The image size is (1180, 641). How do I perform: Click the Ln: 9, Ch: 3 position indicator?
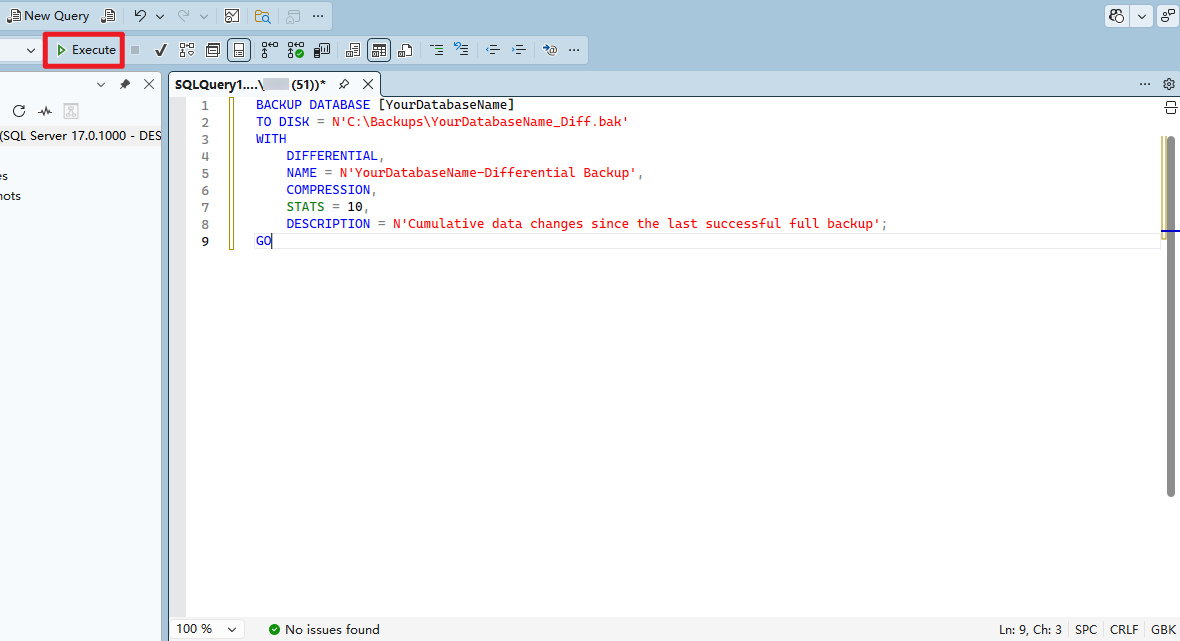point(1029,630)
